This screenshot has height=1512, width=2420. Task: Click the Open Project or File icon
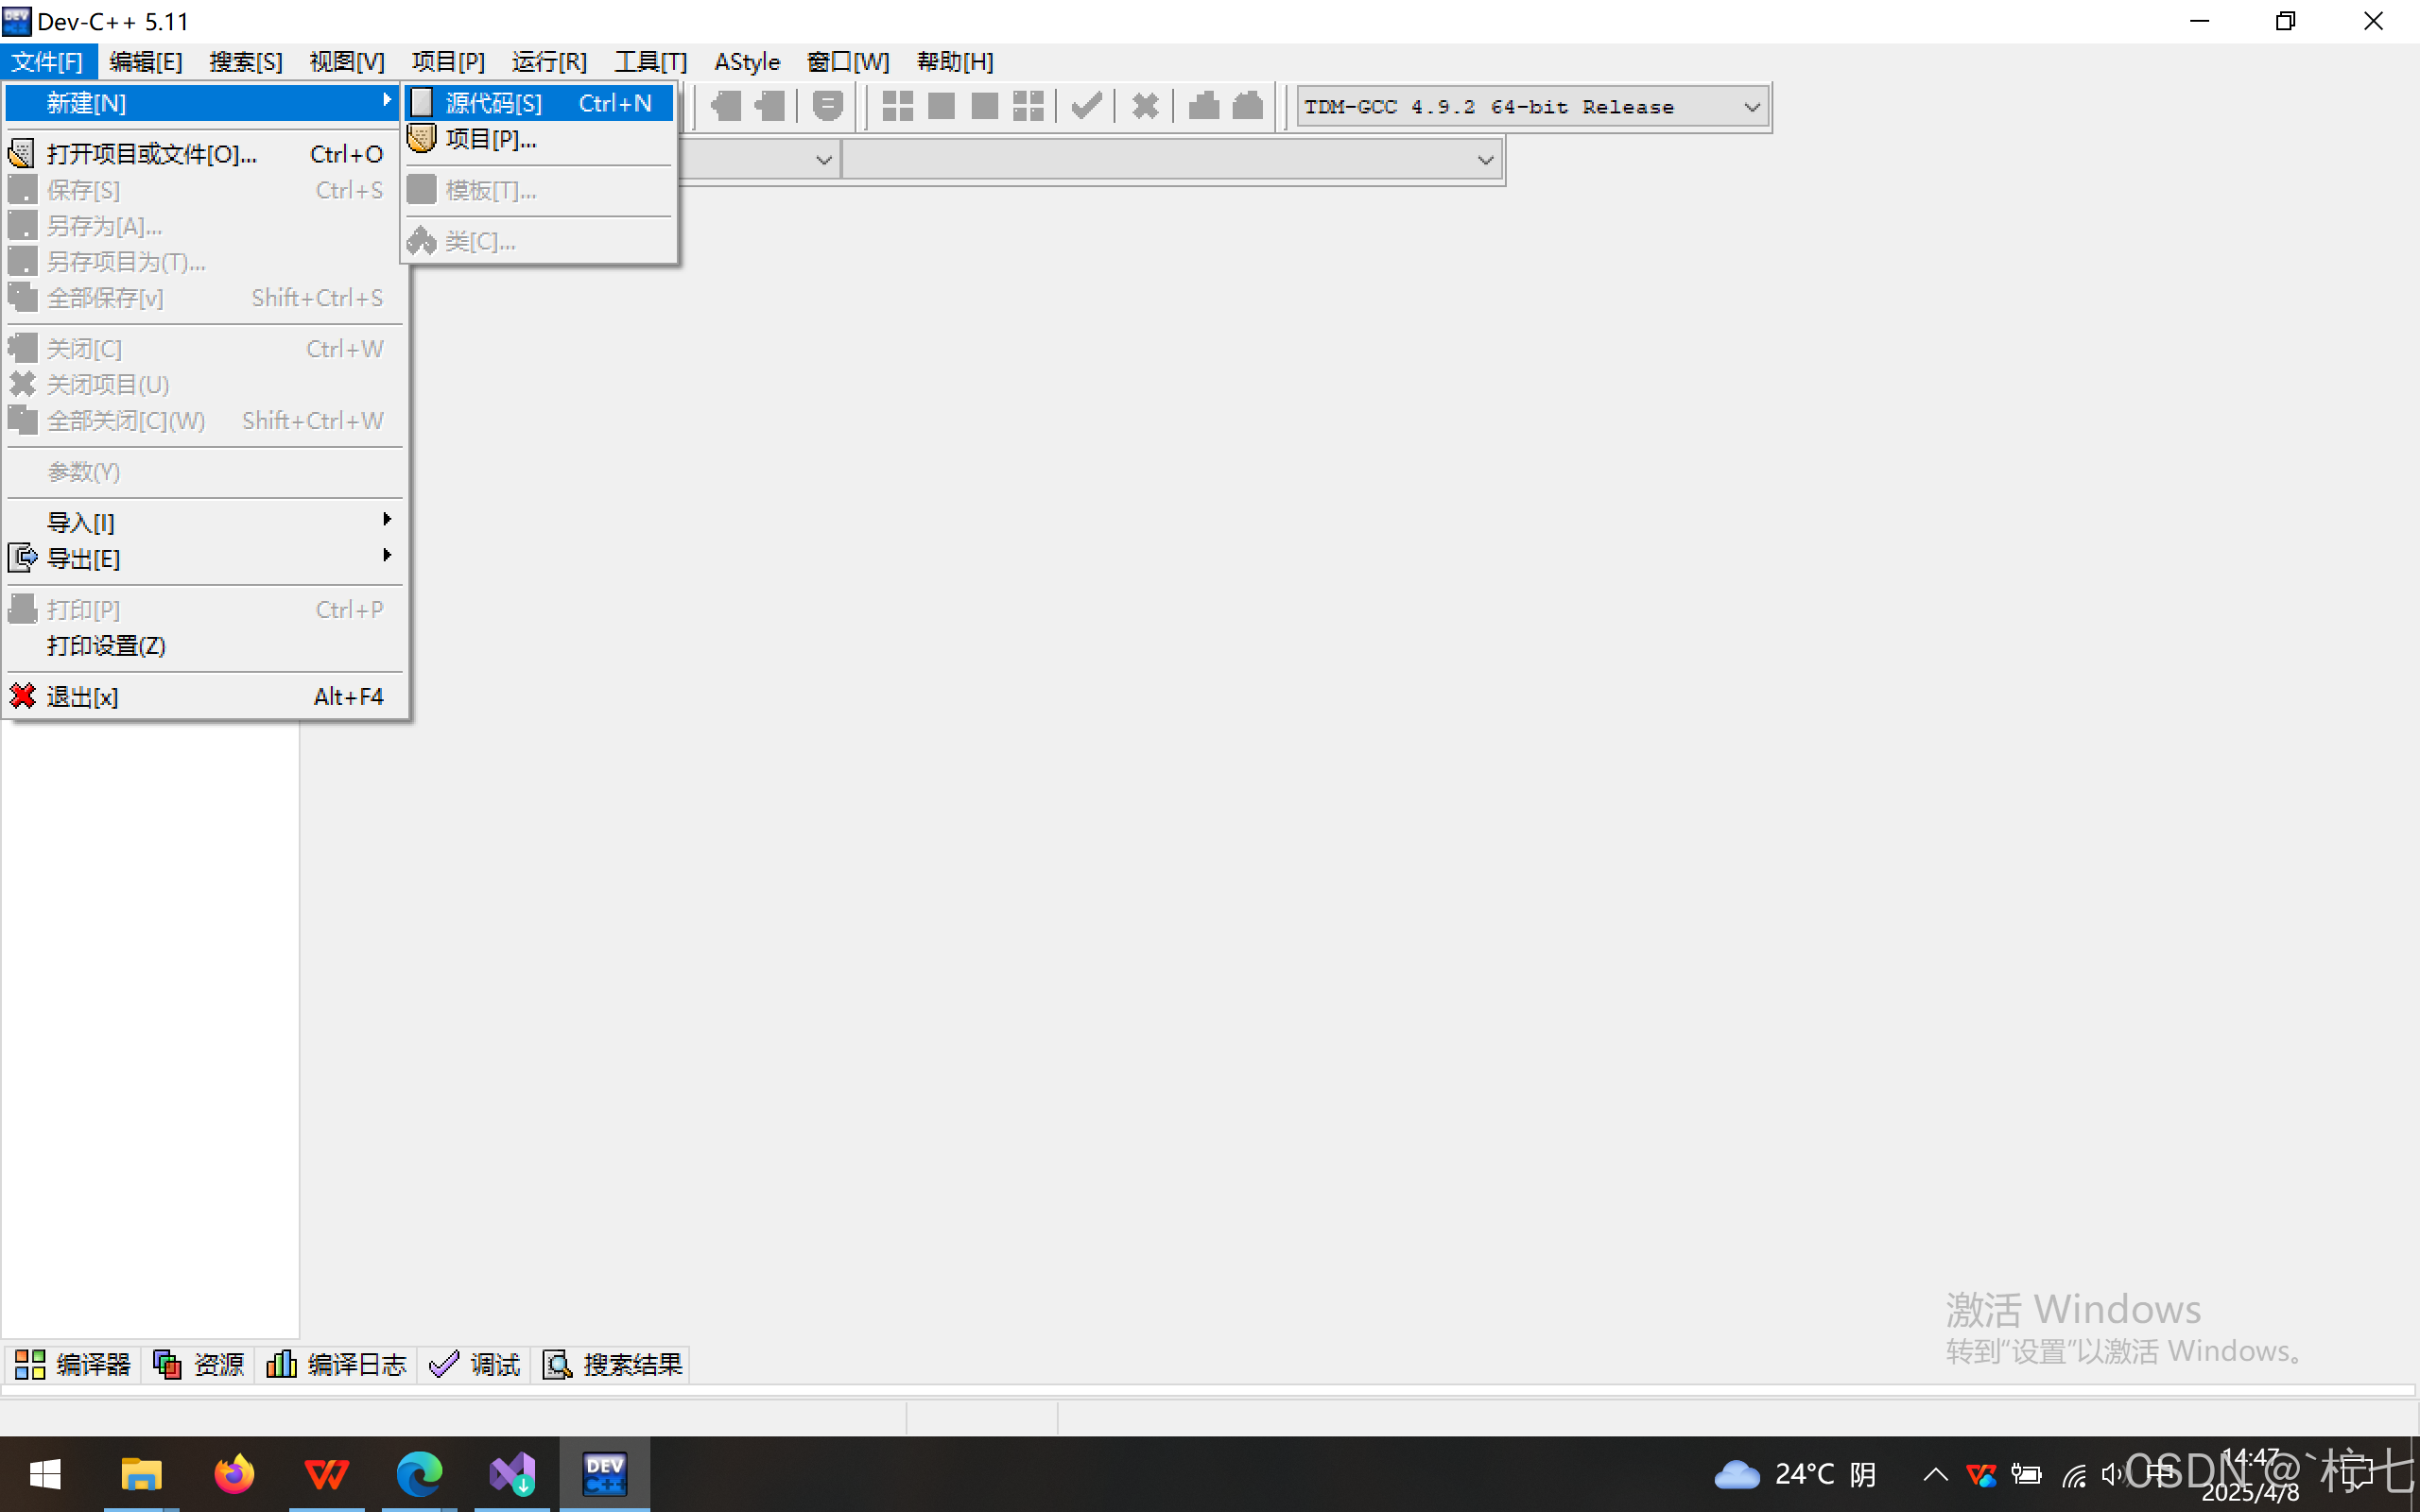(22, 154)
